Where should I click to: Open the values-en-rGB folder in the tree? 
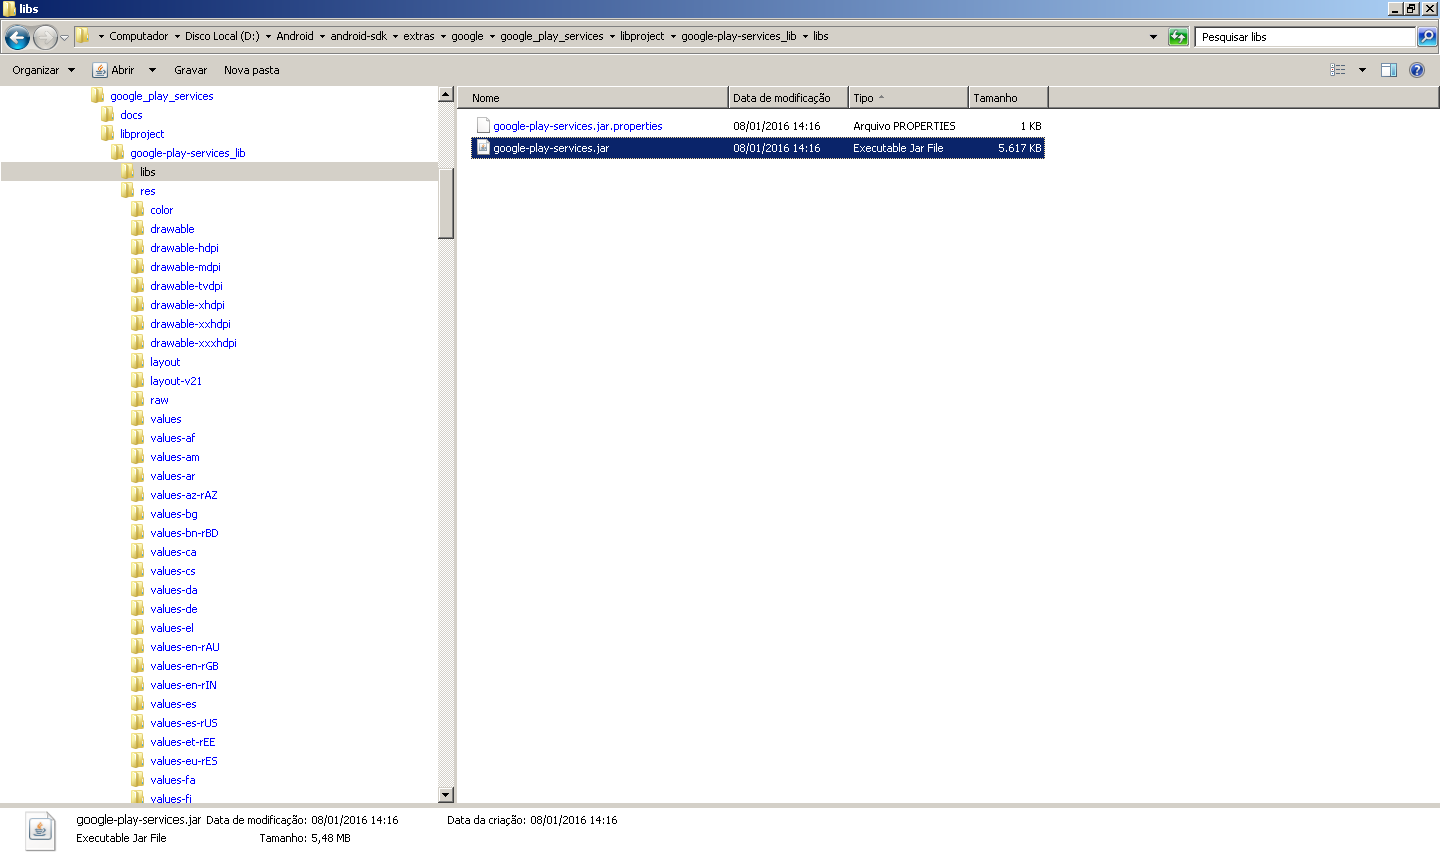[x=184, y=666]
